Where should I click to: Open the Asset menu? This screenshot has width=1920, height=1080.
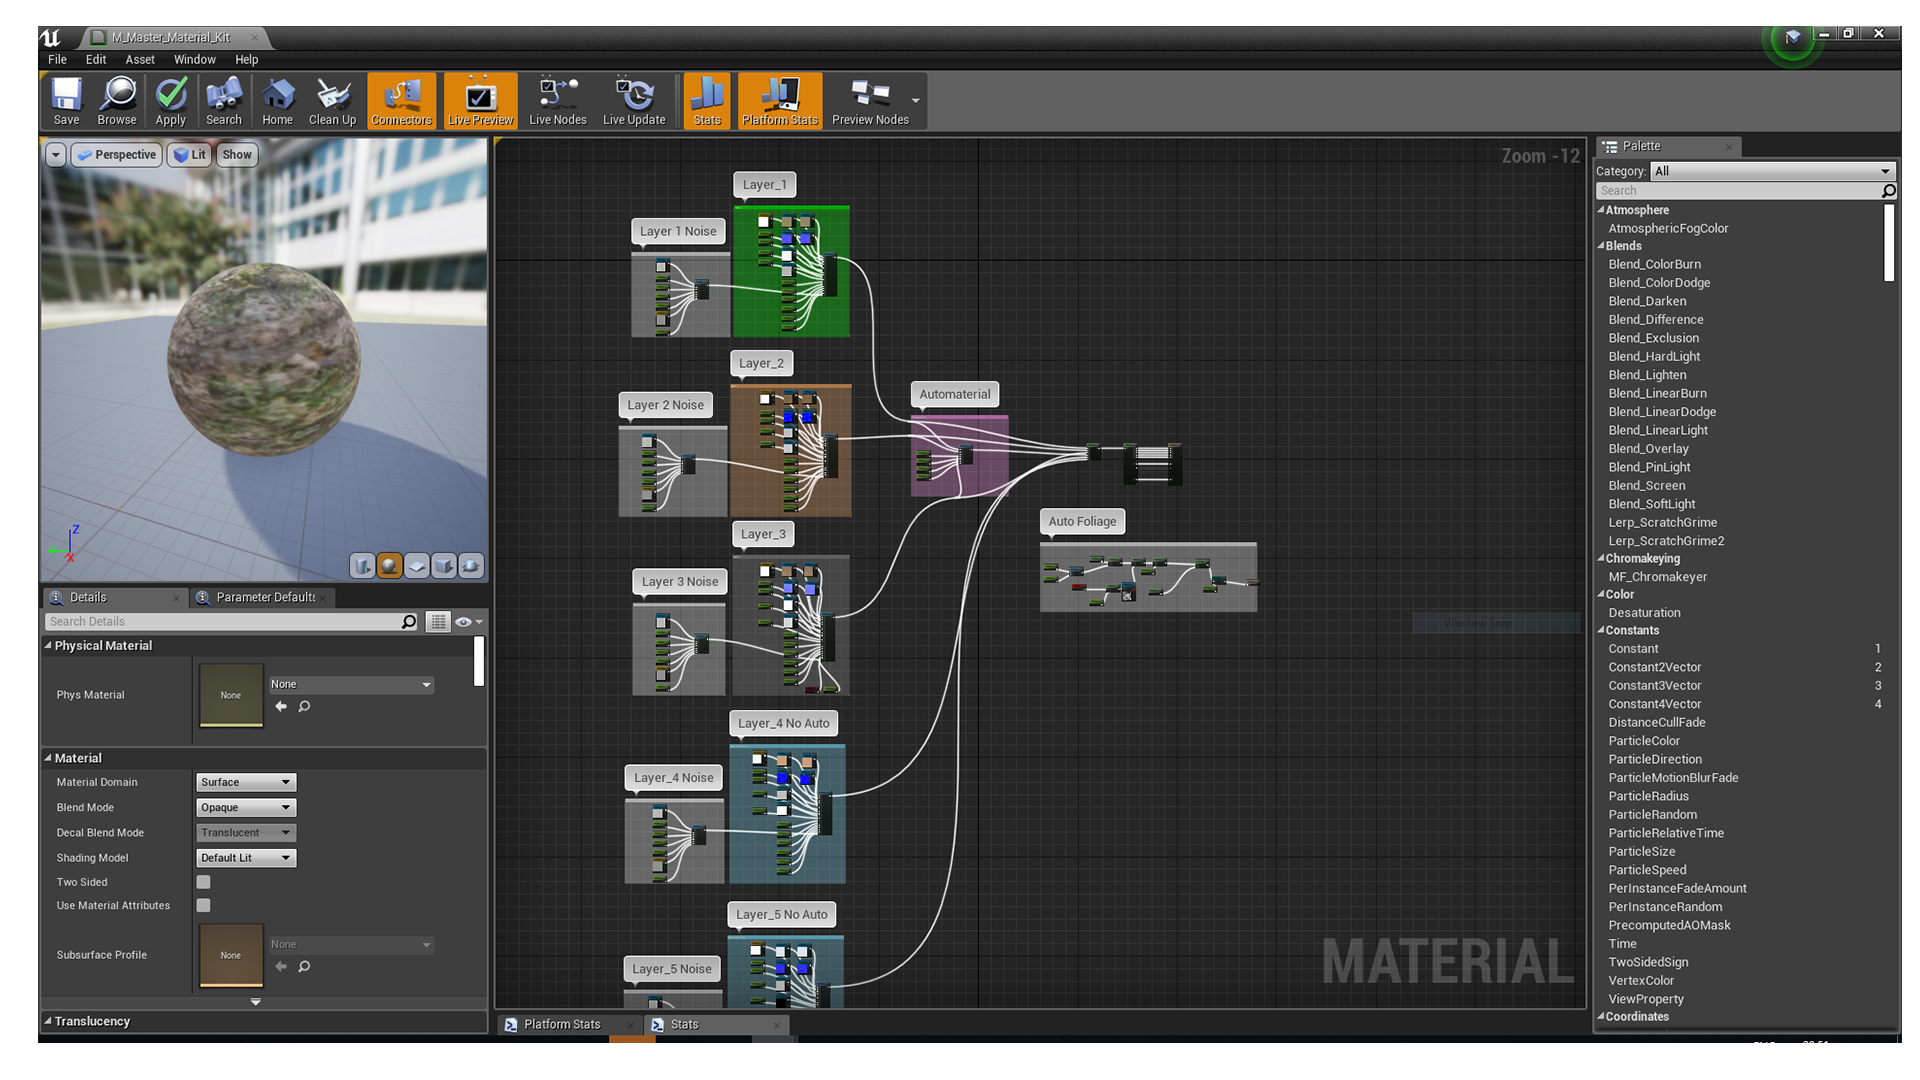point(140,59)
